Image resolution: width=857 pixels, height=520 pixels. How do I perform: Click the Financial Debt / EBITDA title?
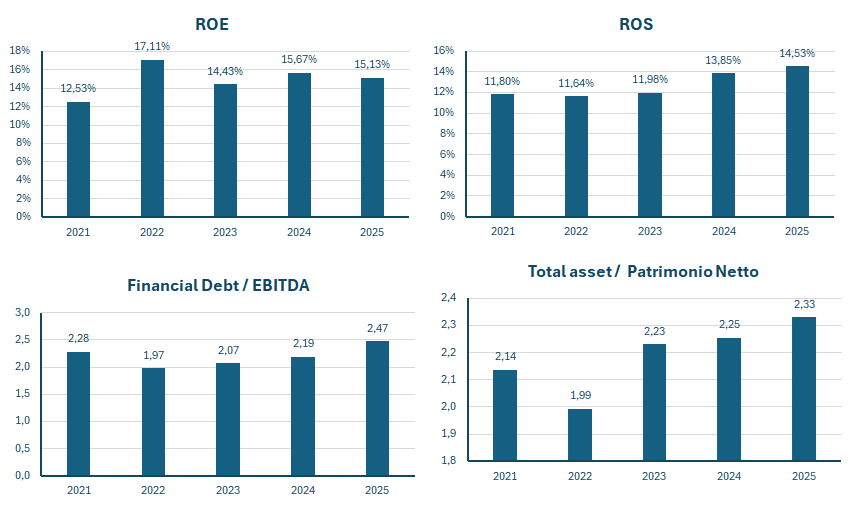point(218,285)
